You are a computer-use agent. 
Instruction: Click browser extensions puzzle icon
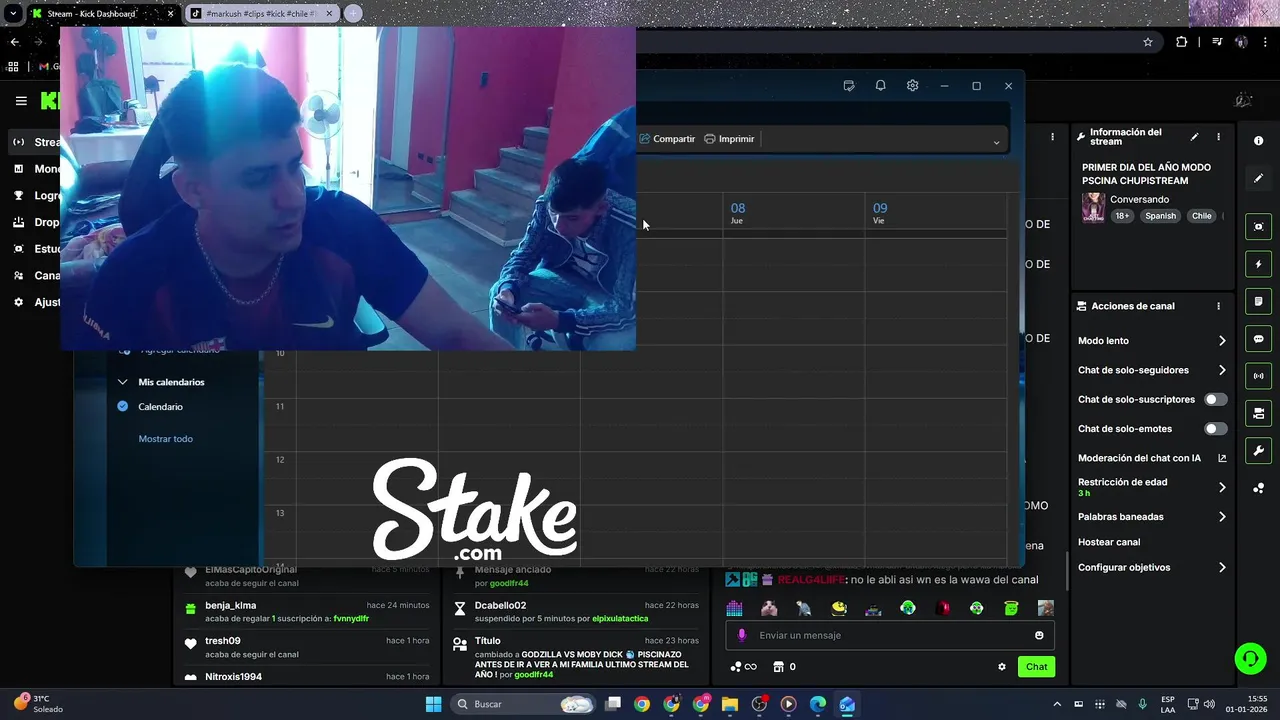coord(1182,42)
